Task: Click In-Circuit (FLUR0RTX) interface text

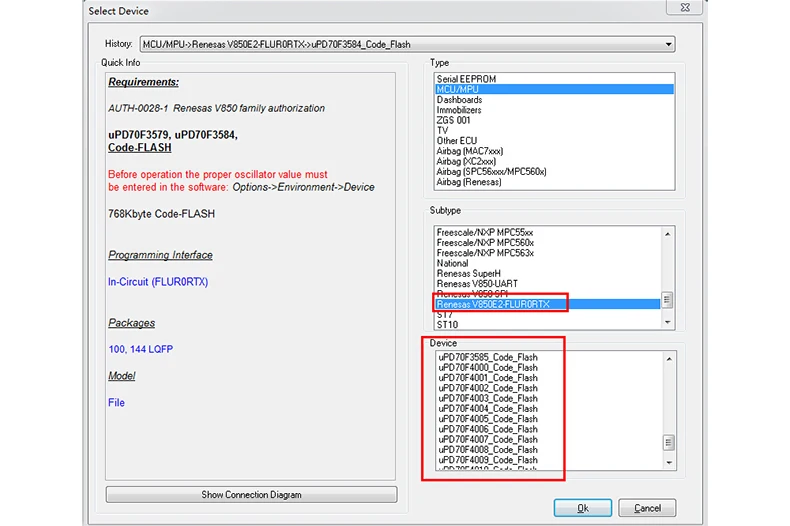Action: point(158,282)
